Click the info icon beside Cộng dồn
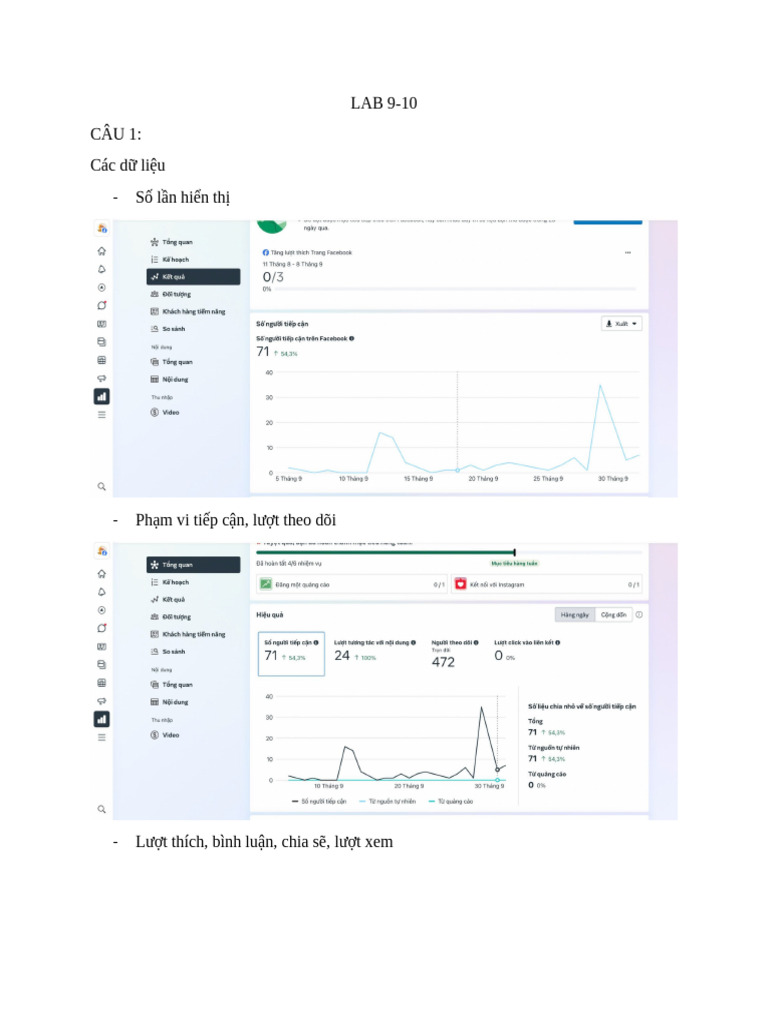 (639, 615)
